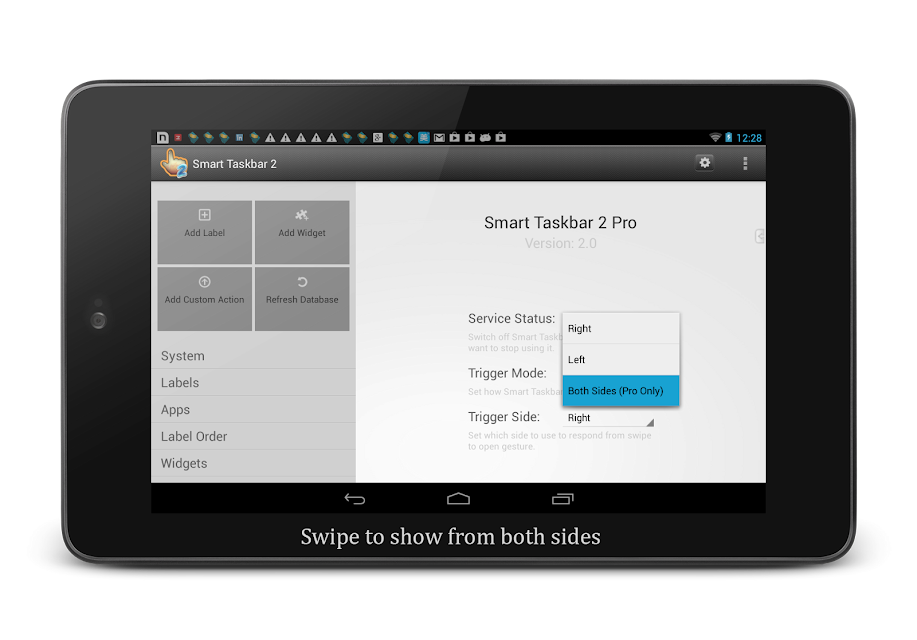
Task: Select Both Sides (Pro Only) option
Action: coord(621,390)
